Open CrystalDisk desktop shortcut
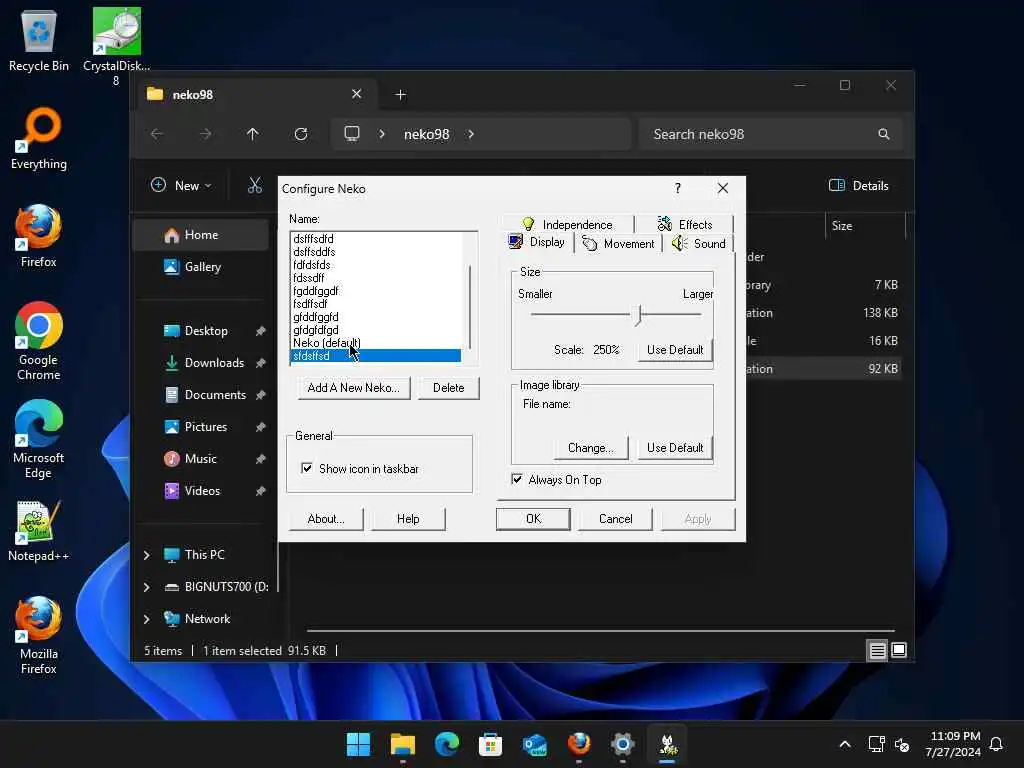Screen dimensions: 1024x768 tap(116, 47)
